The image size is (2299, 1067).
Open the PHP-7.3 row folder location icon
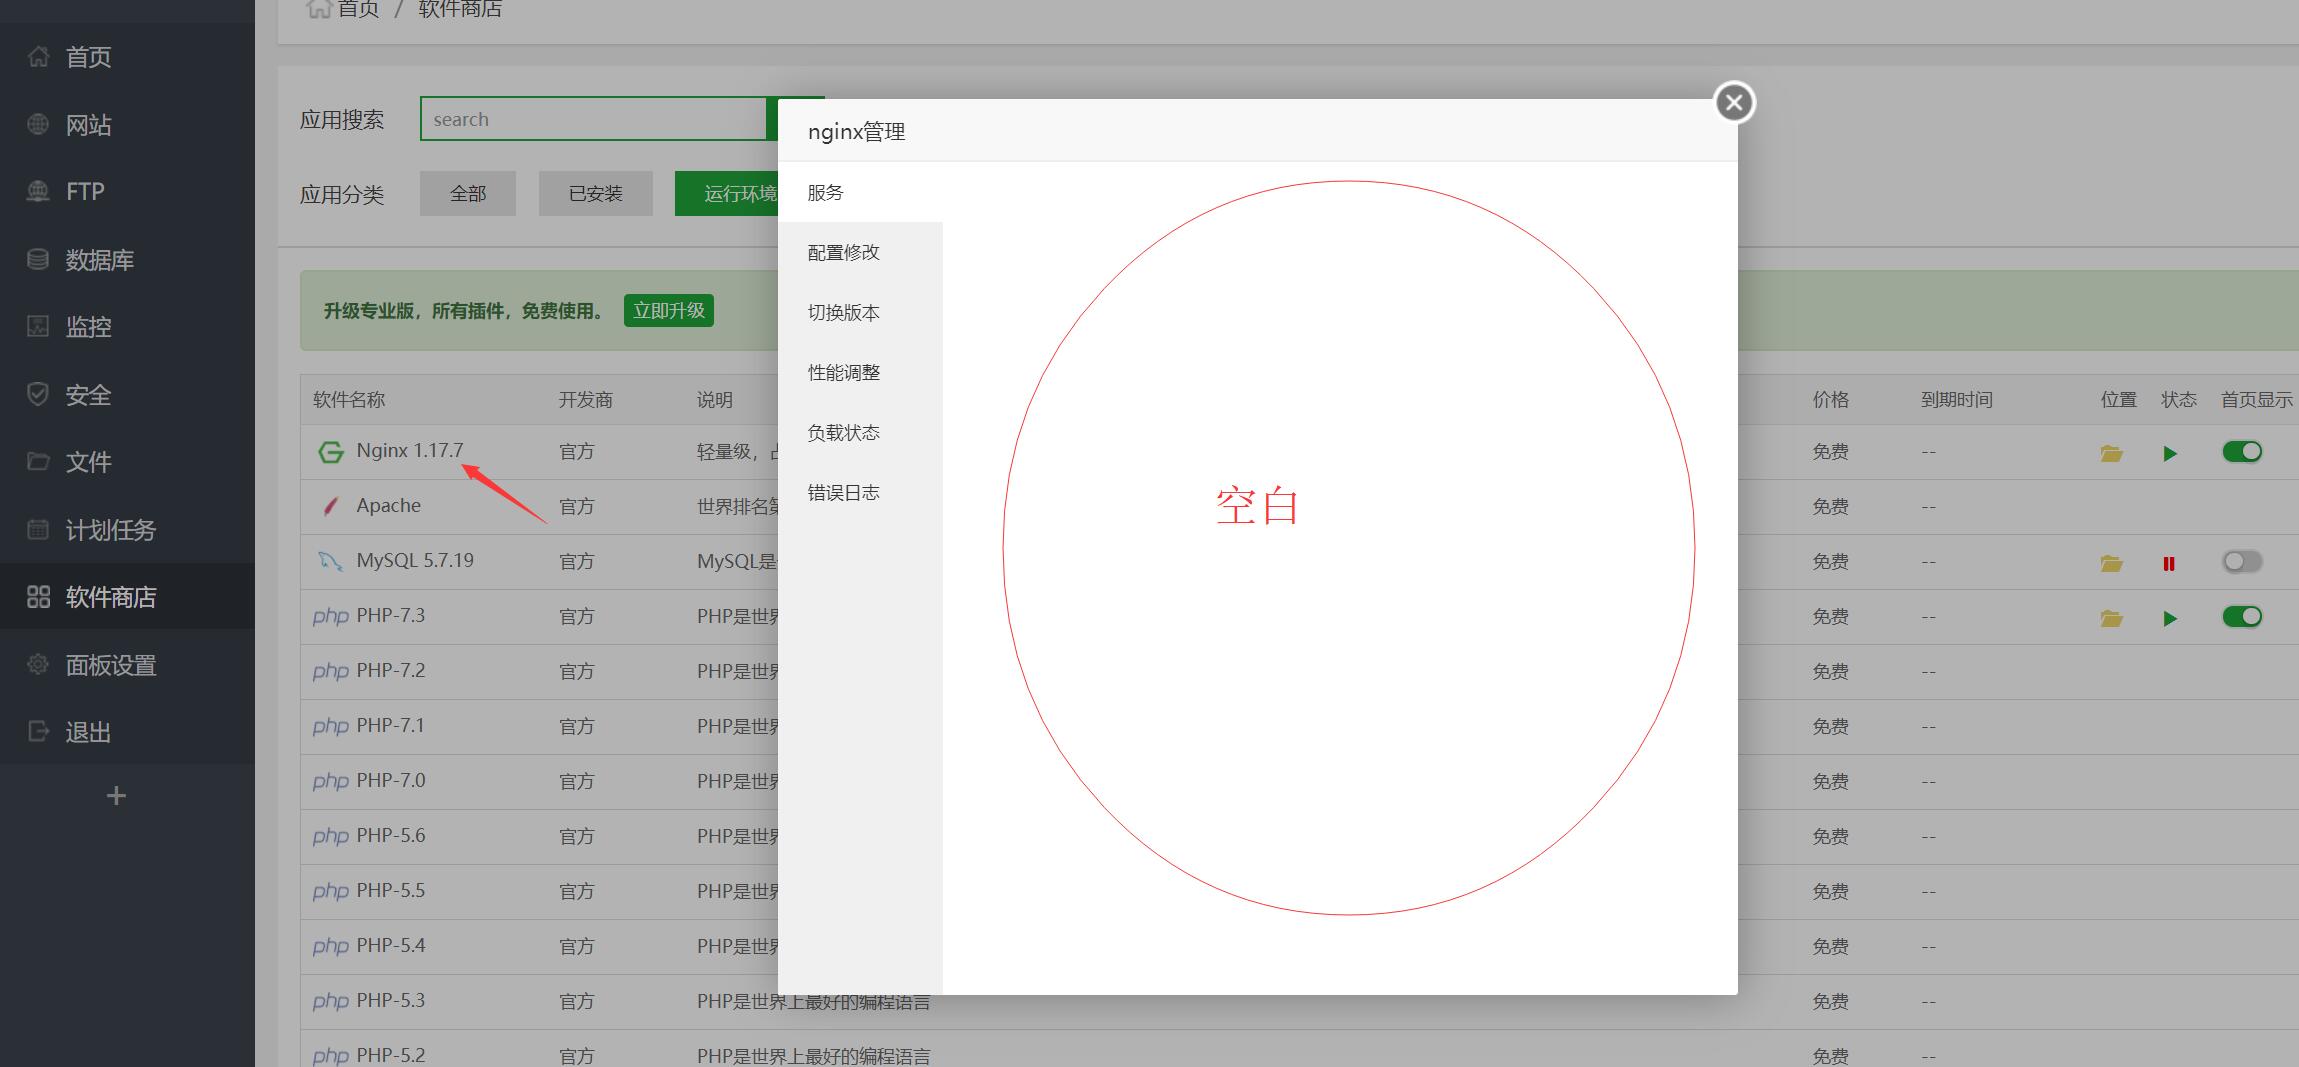coord(2111,618)
